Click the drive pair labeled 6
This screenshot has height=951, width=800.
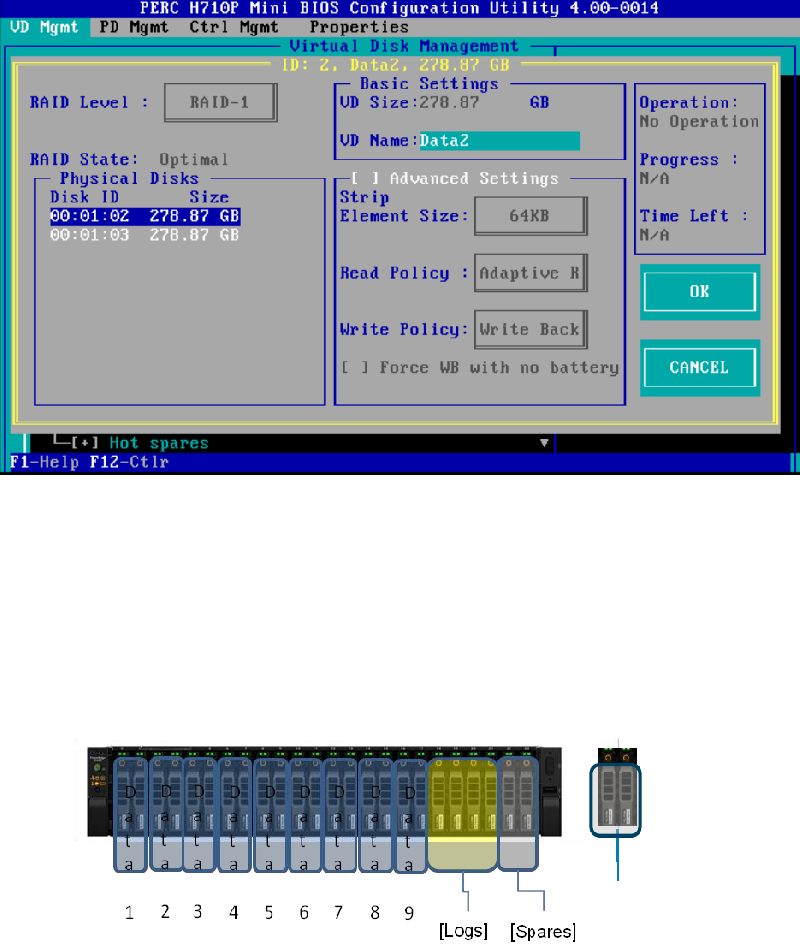[306, 815]
